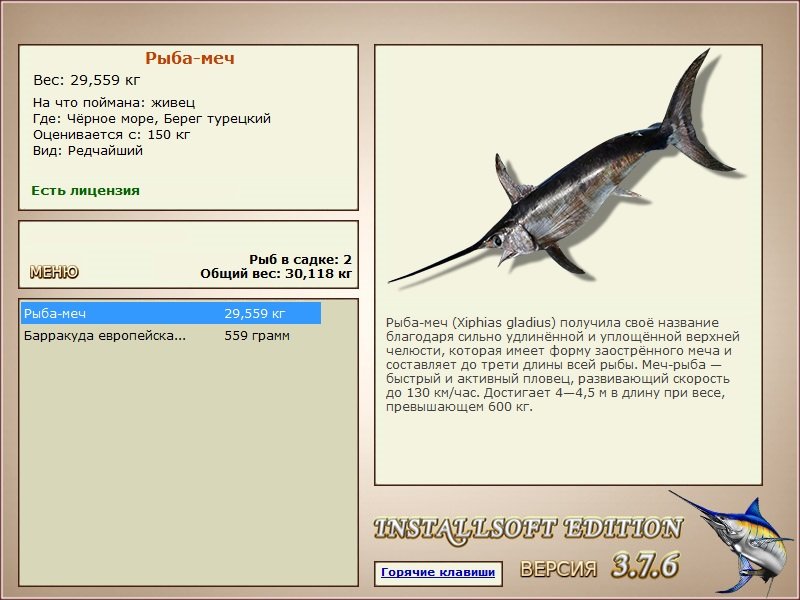Open the Горячие клавиши link
The image size is (800, 600).
coord(438,572)
